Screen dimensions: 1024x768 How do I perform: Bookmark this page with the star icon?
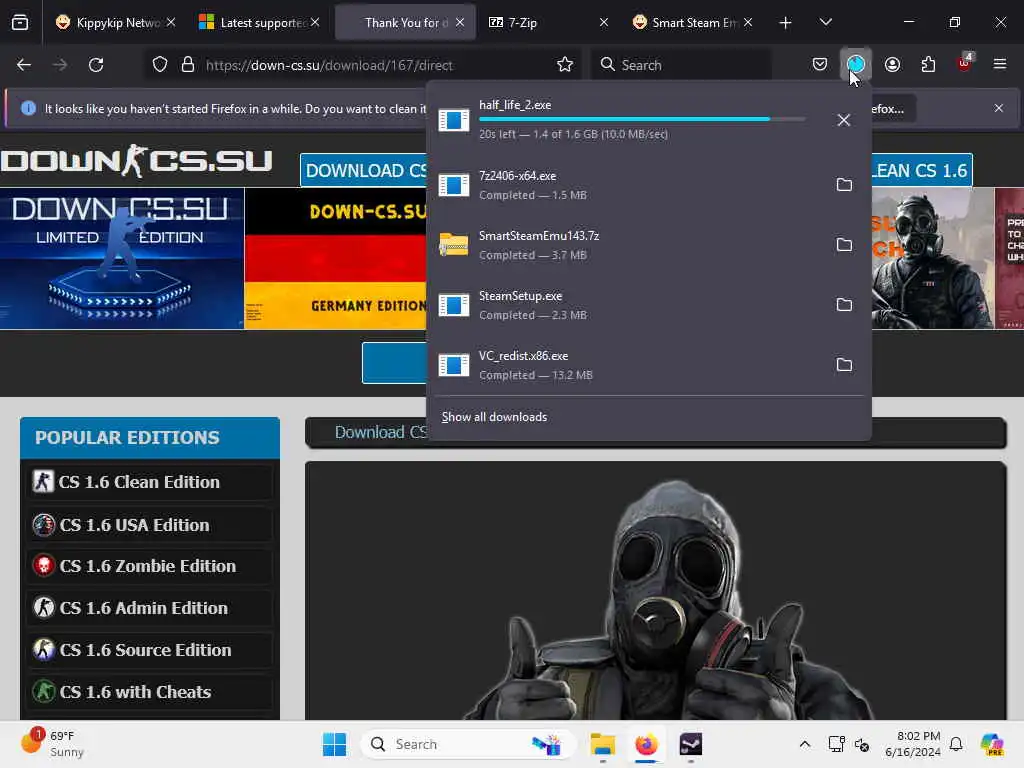click(565, 65)
